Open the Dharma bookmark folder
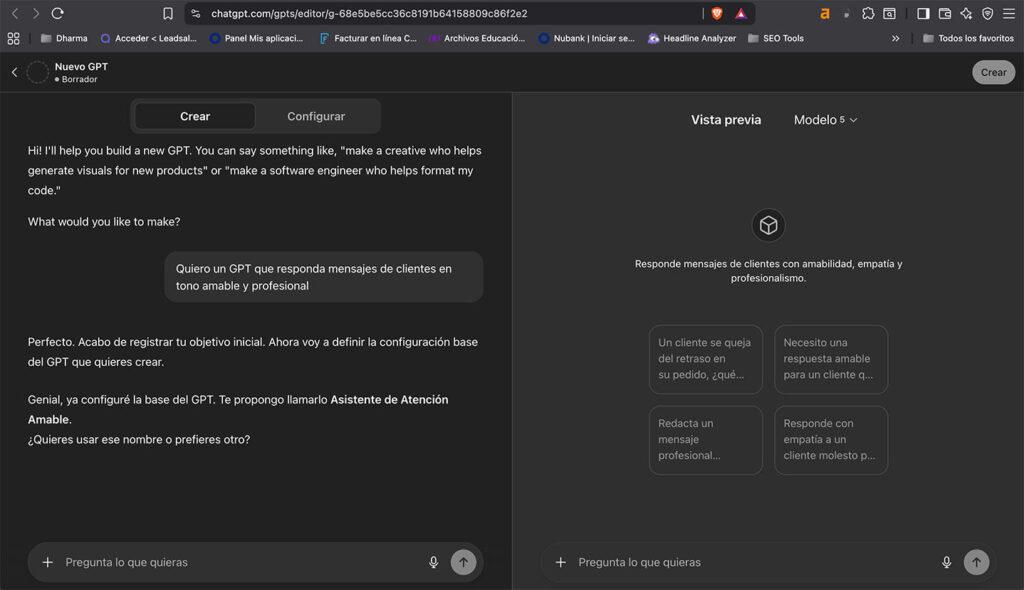1024x590 pixels. [64, 39]
